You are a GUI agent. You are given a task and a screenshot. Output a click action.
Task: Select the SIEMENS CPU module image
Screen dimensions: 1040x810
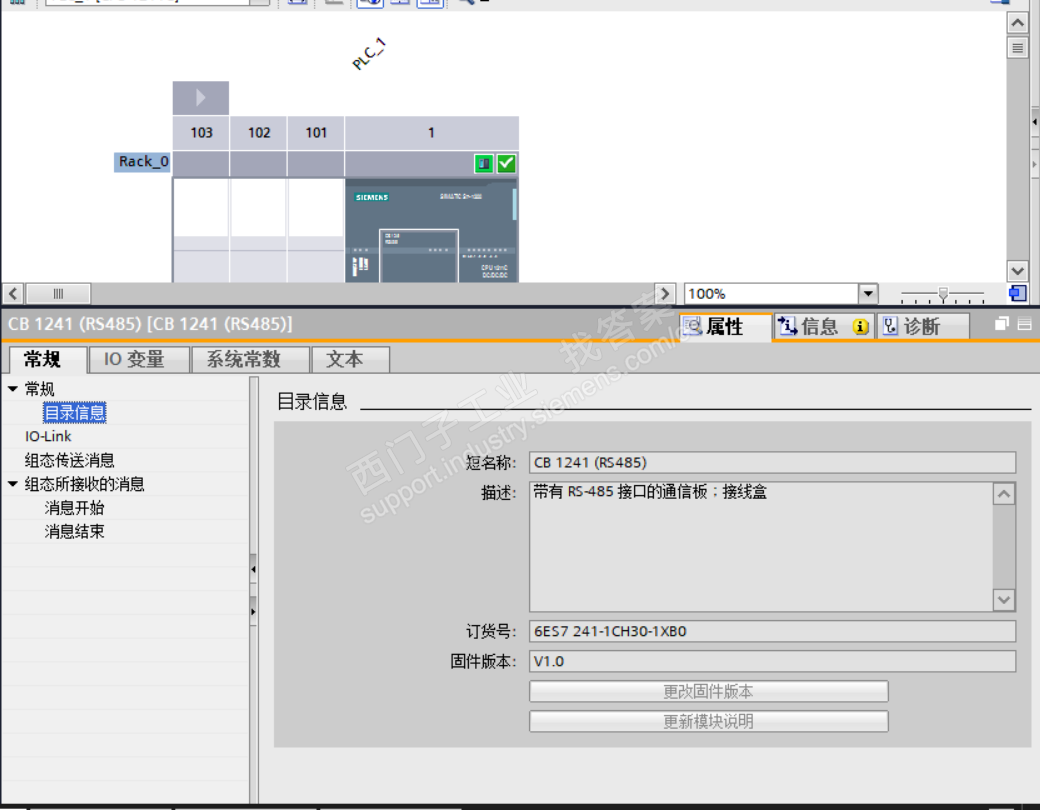coord(432,231)
